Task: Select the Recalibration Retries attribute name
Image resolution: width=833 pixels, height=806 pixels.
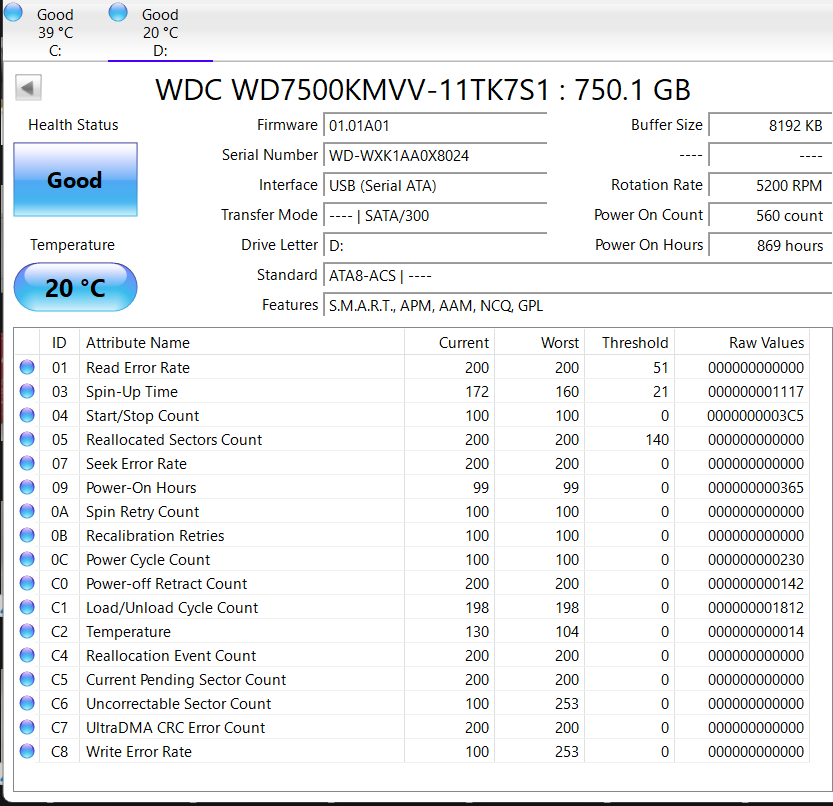Action: (155, 536)
